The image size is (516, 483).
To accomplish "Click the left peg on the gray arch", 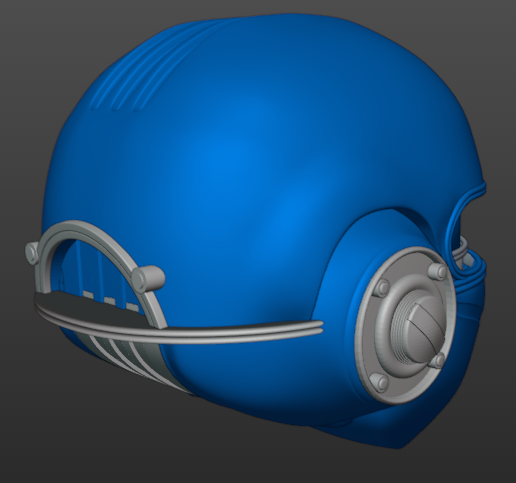I will pos(32,253).
